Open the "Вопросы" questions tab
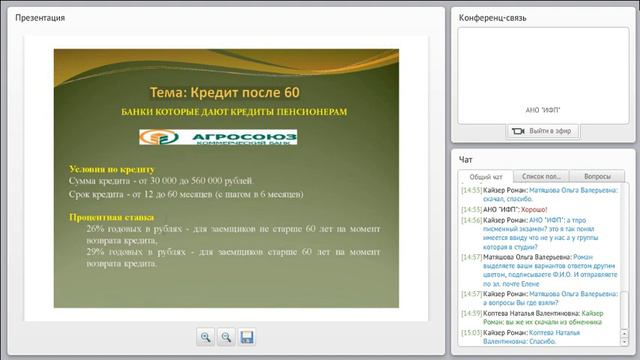The image size is (640, 360). tap(597, 176)
